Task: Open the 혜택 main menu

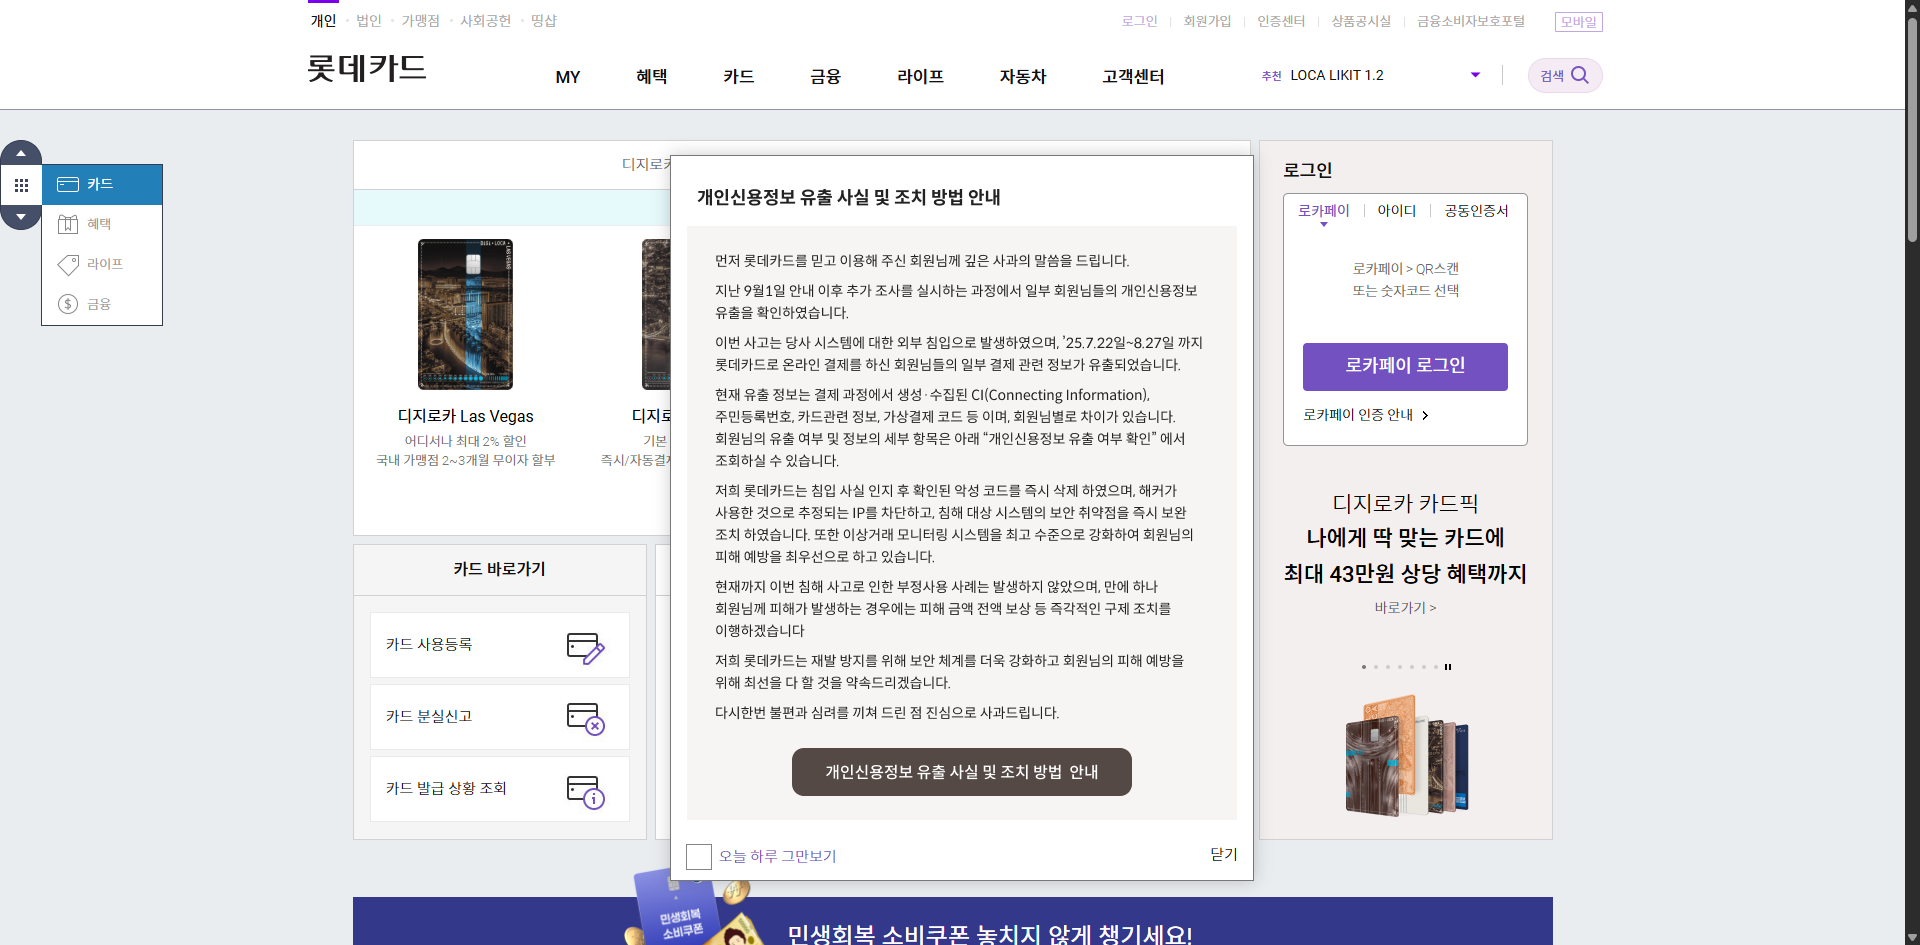Action: click(x=651, y=77)
